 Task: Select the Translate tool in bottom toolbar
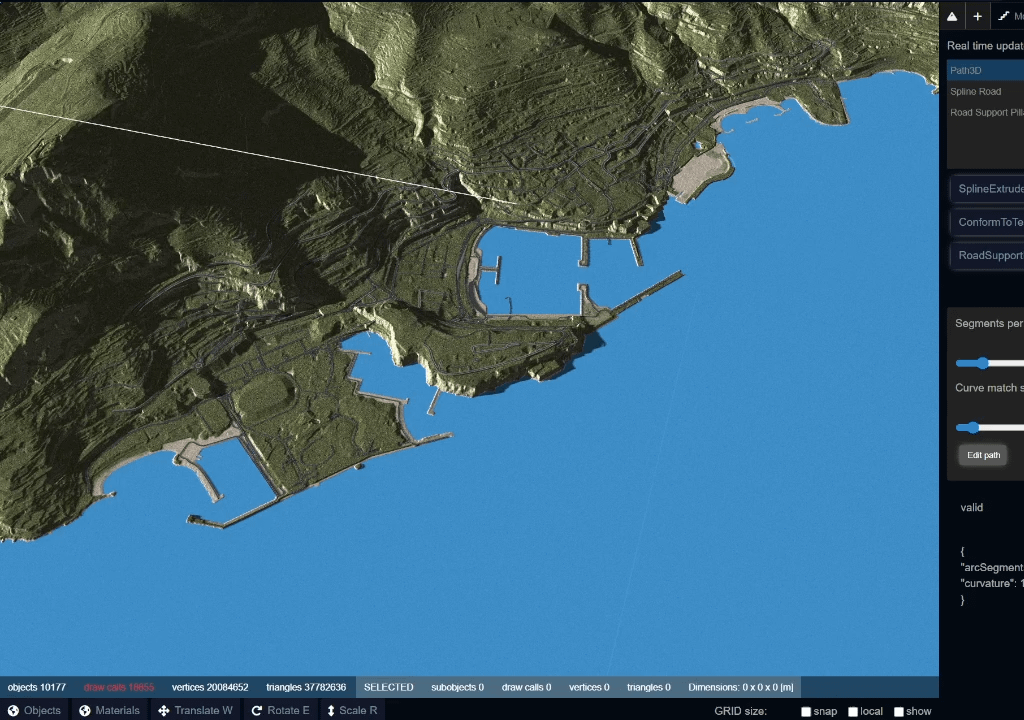point(195,710)
